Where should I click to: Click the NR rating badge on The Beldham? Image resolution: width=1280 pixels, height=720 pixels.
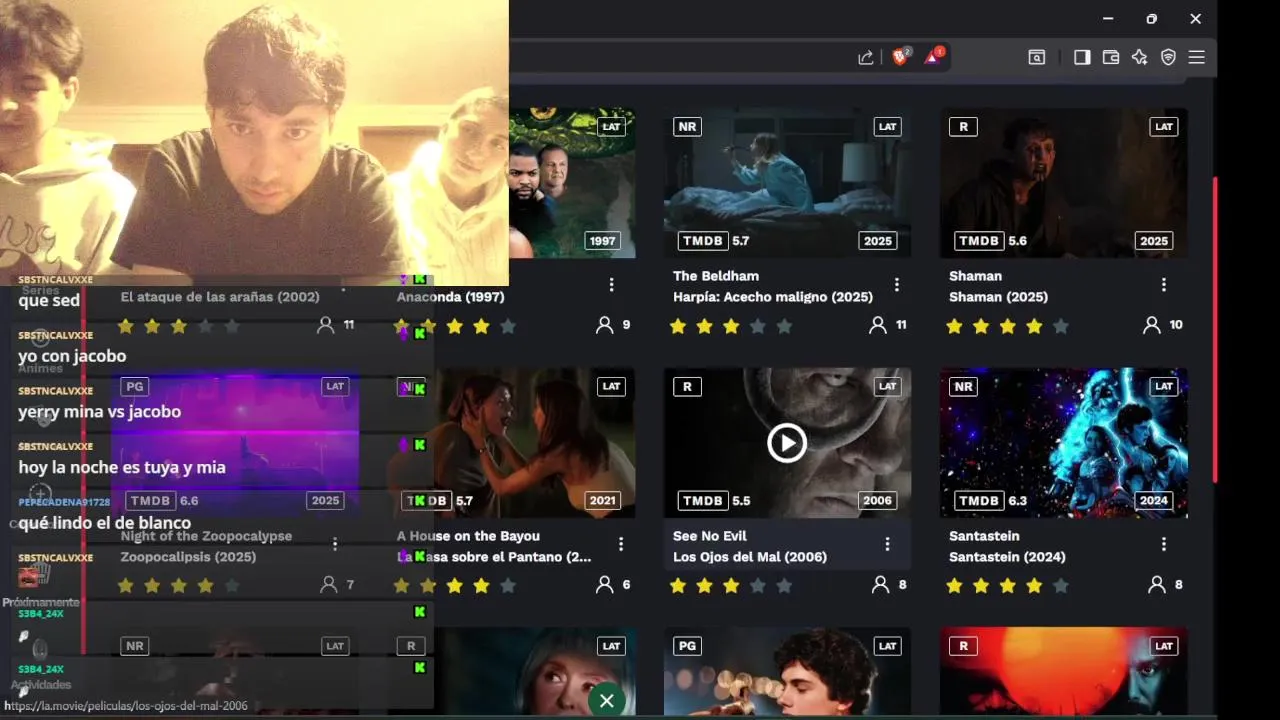click(x=687, y=127)
